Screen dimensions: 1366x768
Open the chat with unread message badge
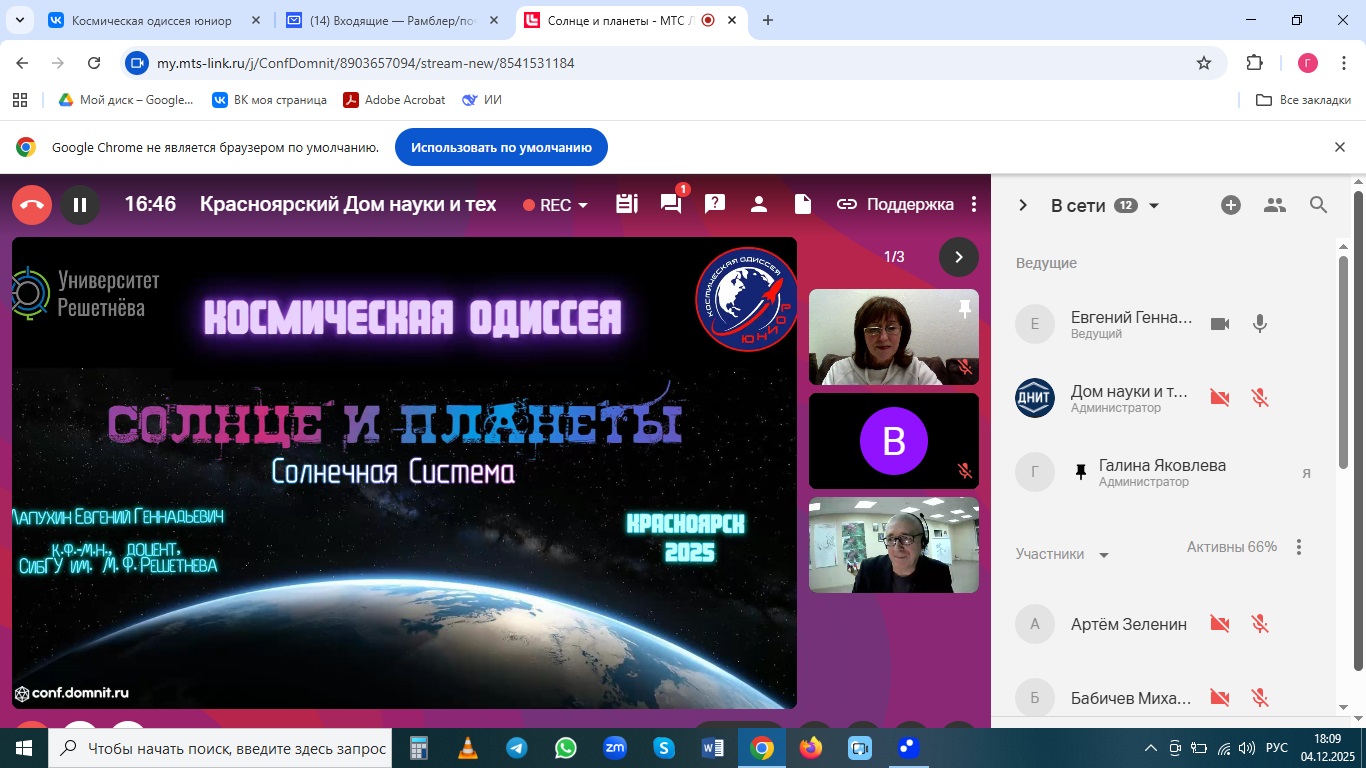tap(671, 204)
